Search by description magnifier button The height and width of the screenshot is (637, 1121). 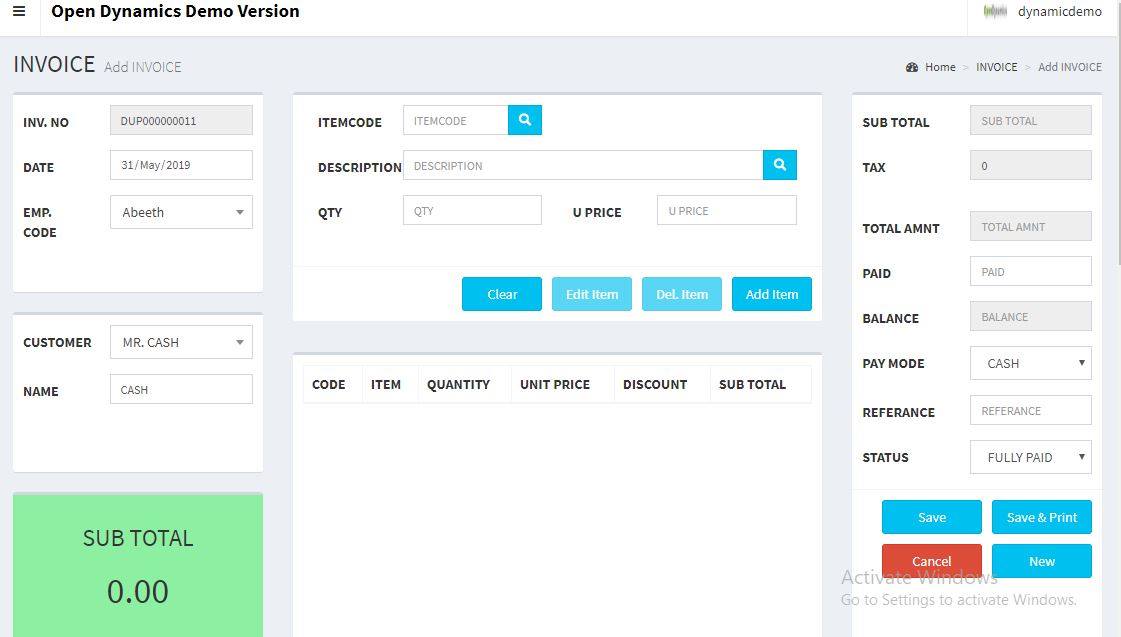(779, 165)
